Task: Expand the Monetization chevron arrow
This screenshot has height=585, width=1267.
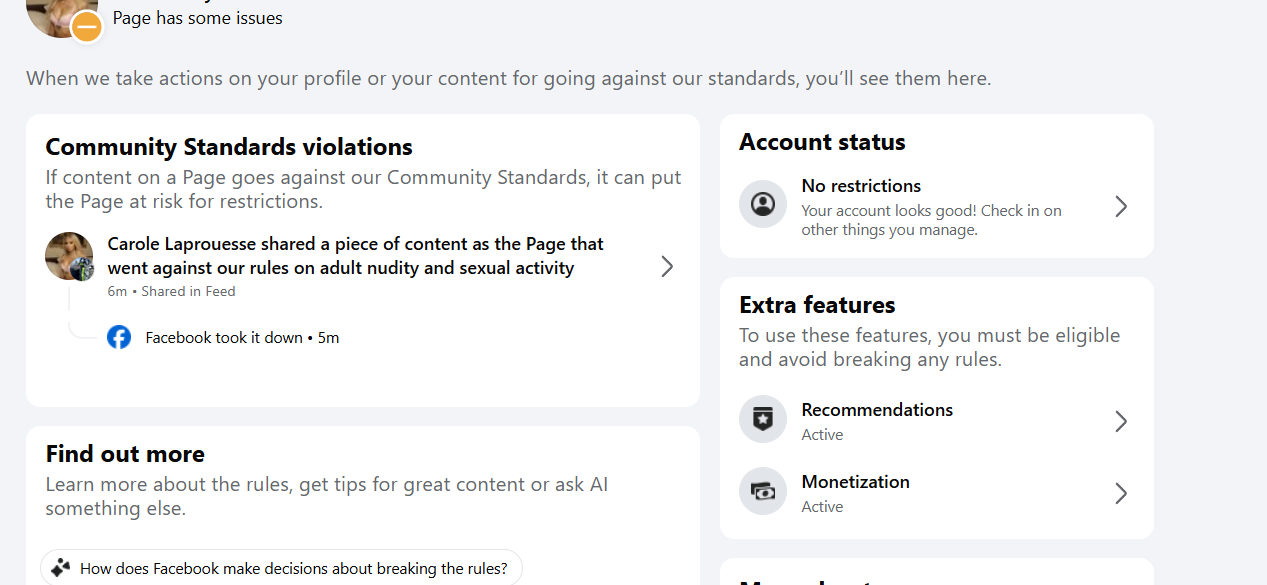Action: pos(1121,493)
